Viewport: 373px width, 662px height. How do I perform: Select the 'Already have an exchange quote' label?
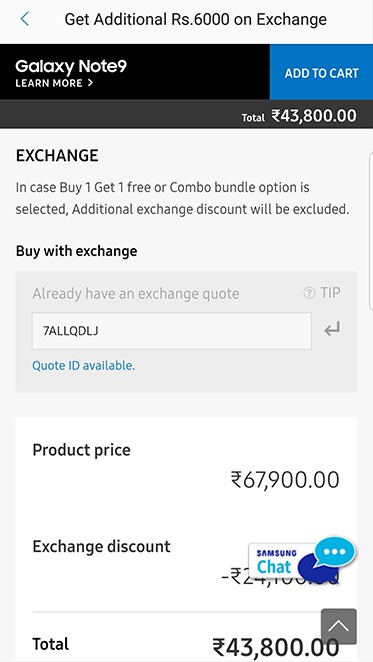tap(136, 294)
